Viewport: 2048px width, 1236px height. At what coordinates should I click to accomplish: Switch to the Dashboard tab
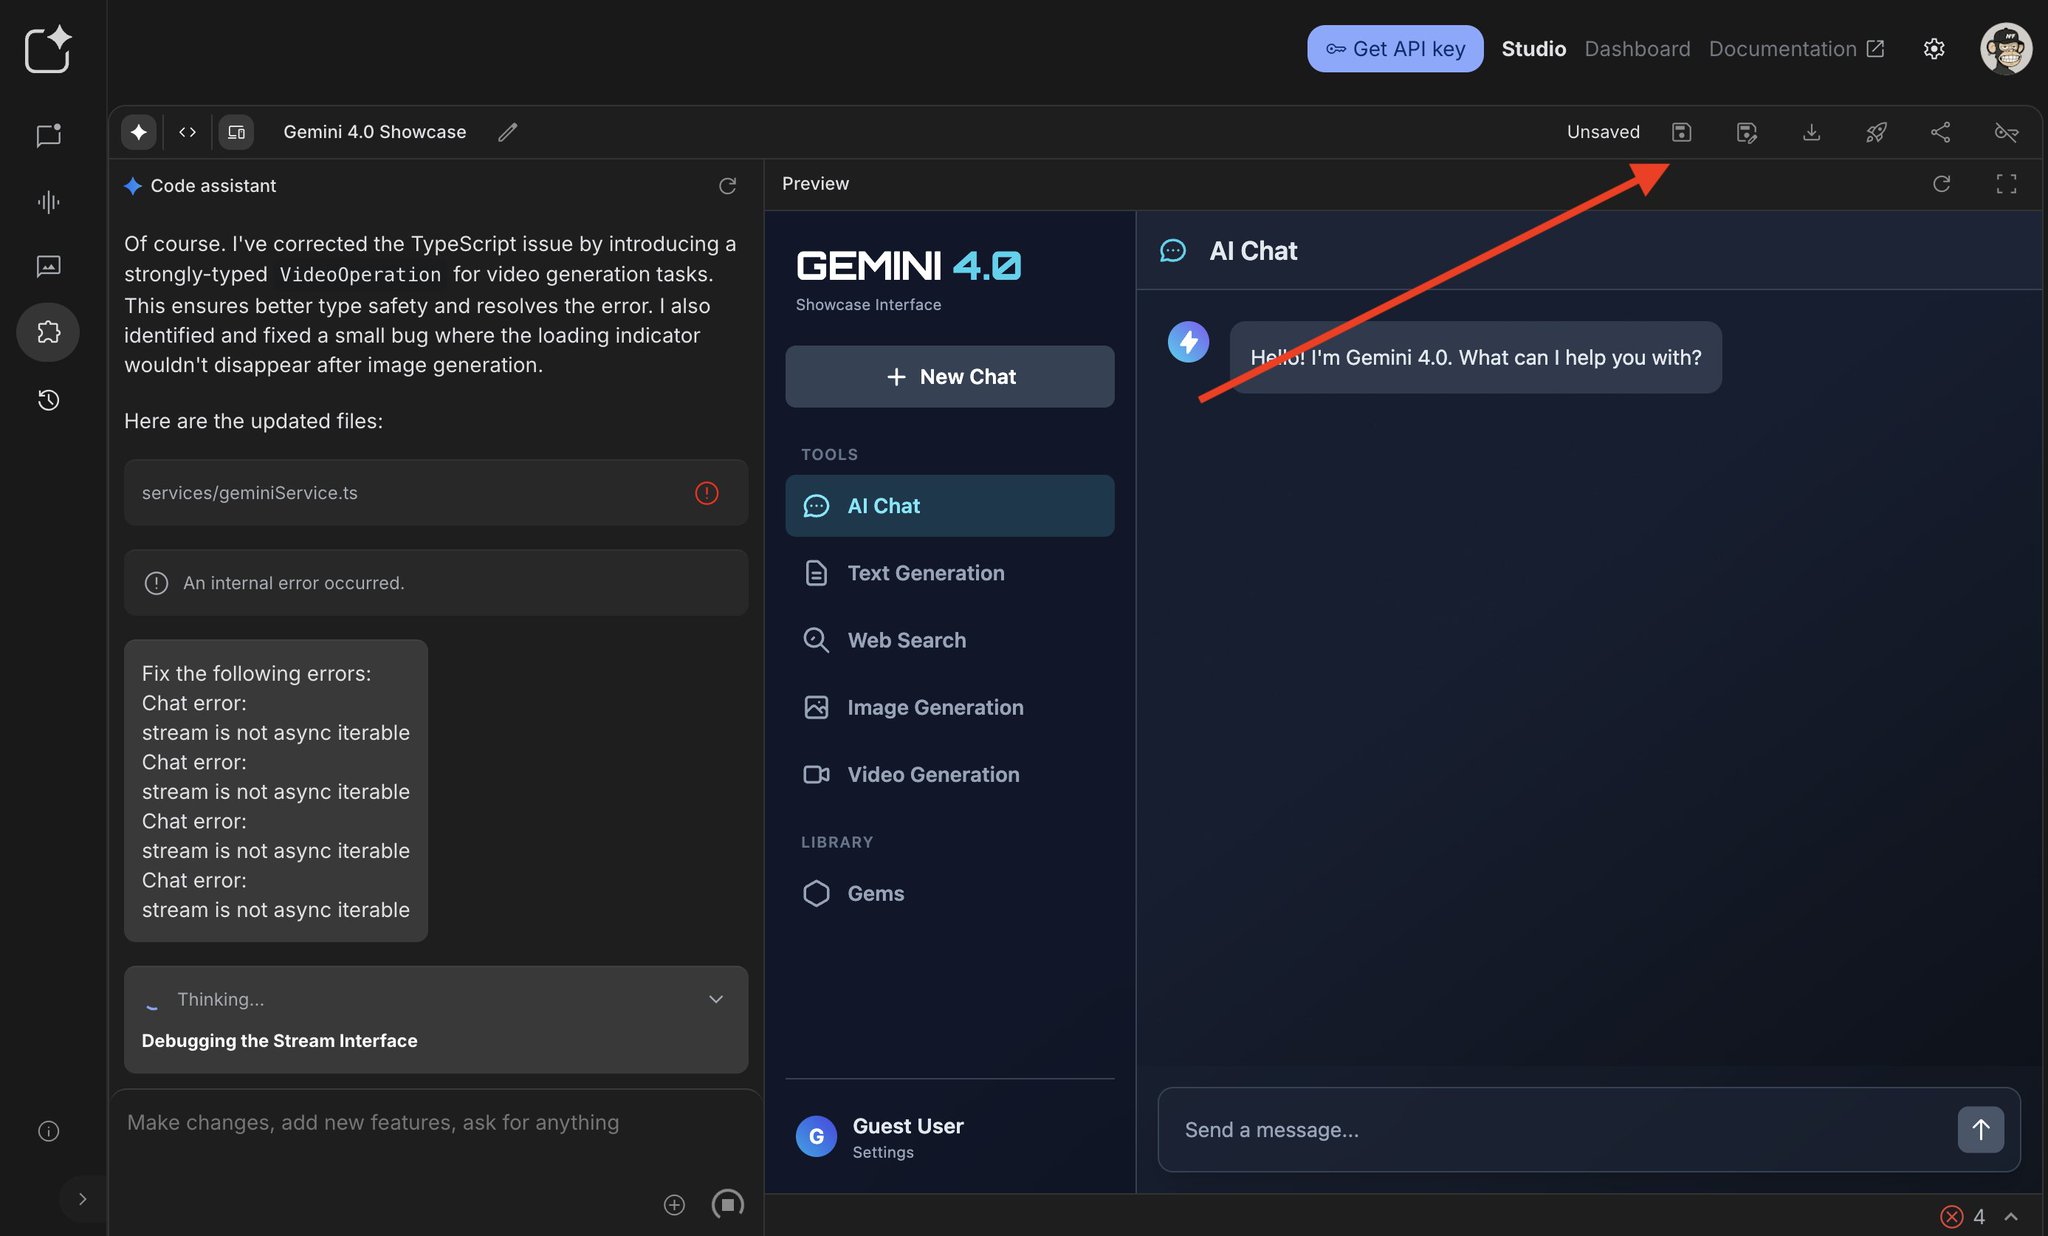(1637, 49)
